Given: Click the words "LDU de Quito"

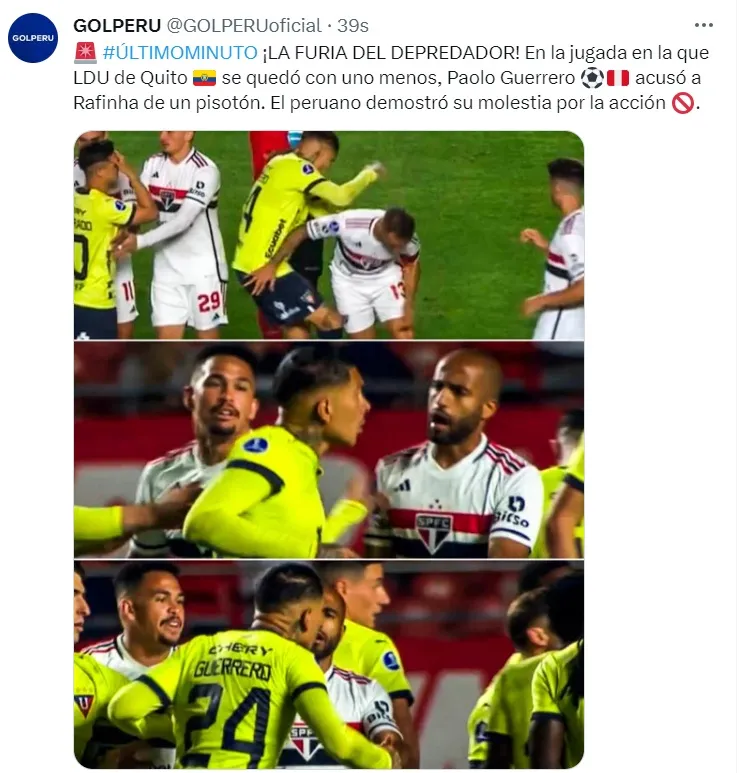Looking at the screenshot, I should pyautogui.click(x=131, y=78).
